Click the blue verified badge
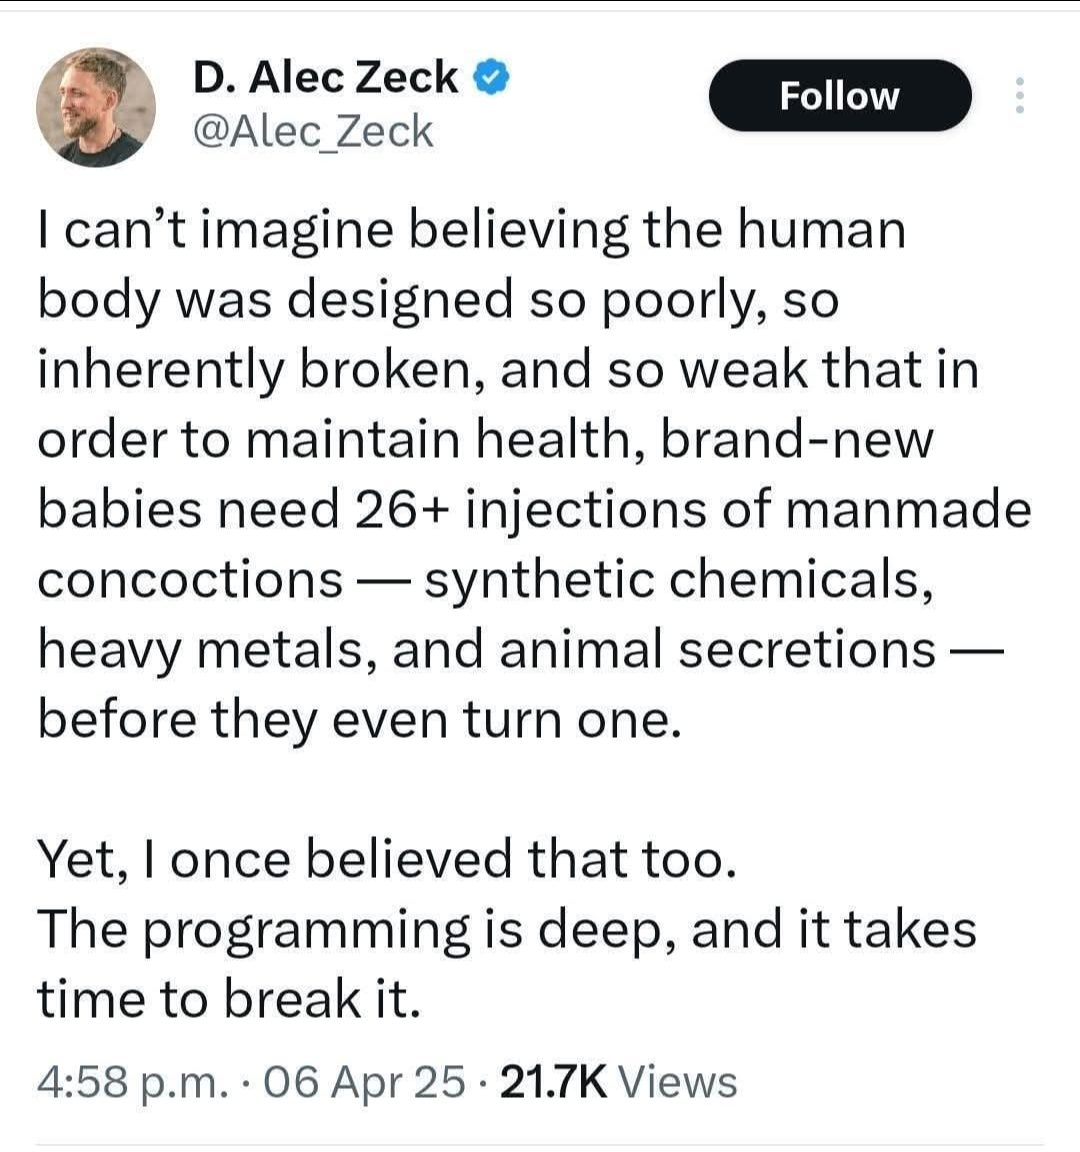1080x1152 pixels. pyautogui.click(x=492, y=77)
